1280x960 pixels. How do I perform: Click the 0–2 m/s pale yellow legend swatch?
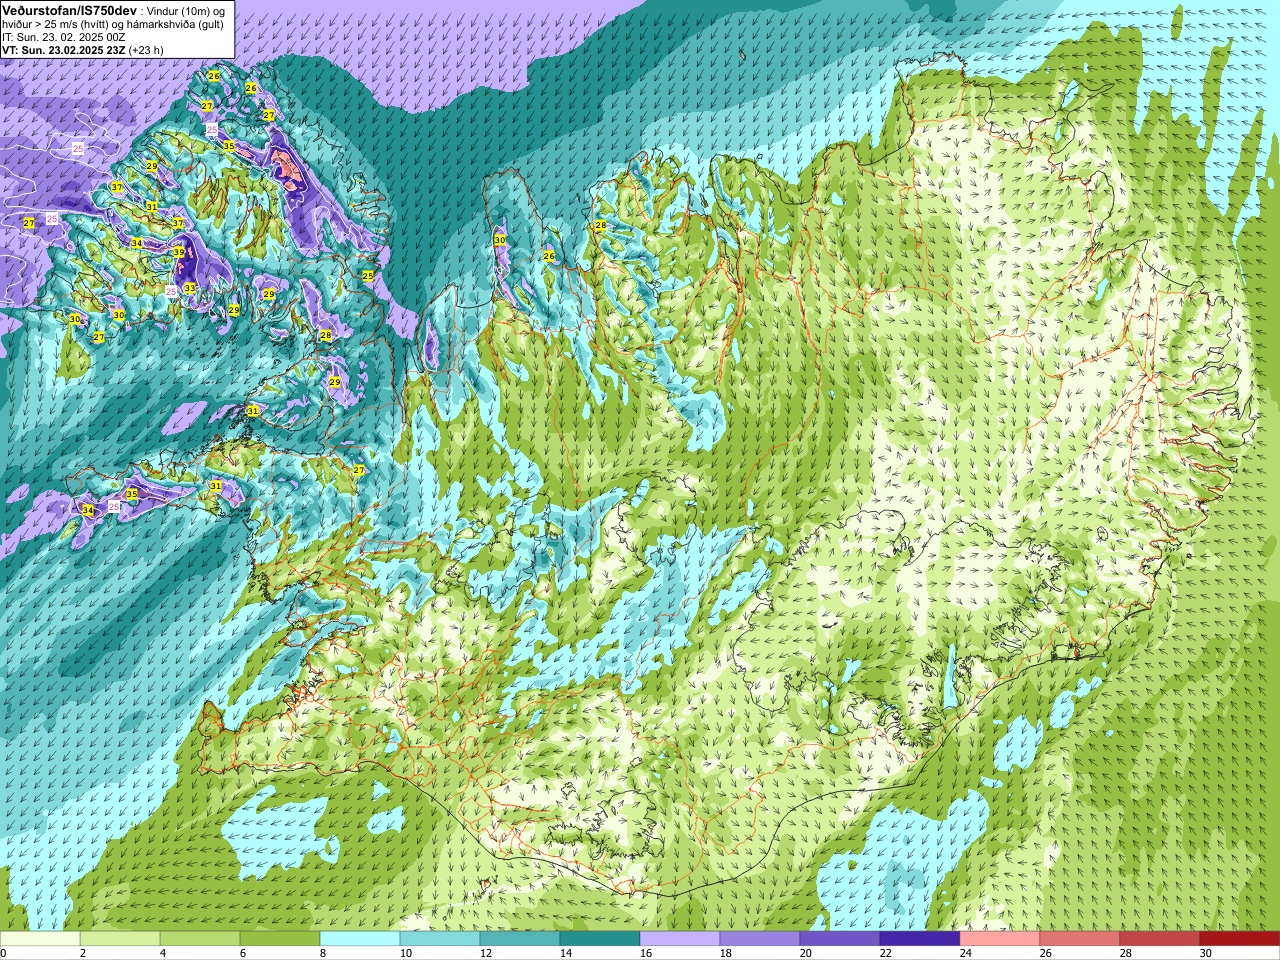(40, 938)
